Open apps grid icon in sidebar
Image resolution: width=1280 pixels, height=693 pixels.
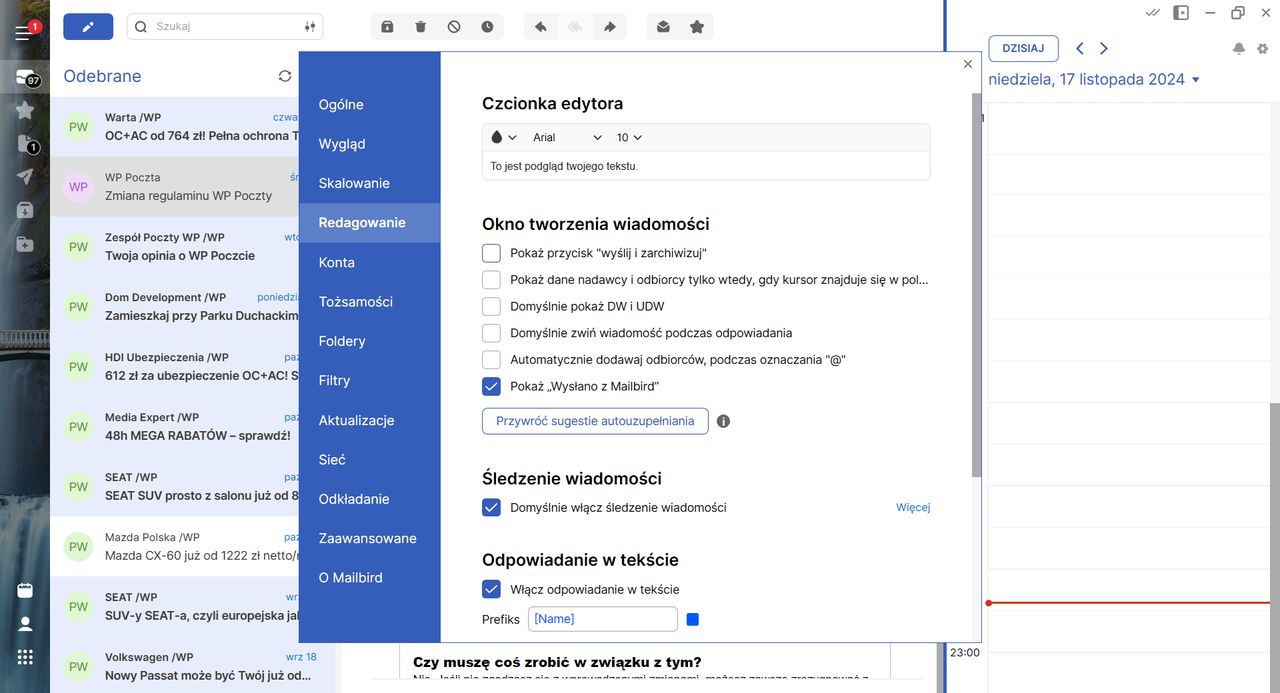25,657
